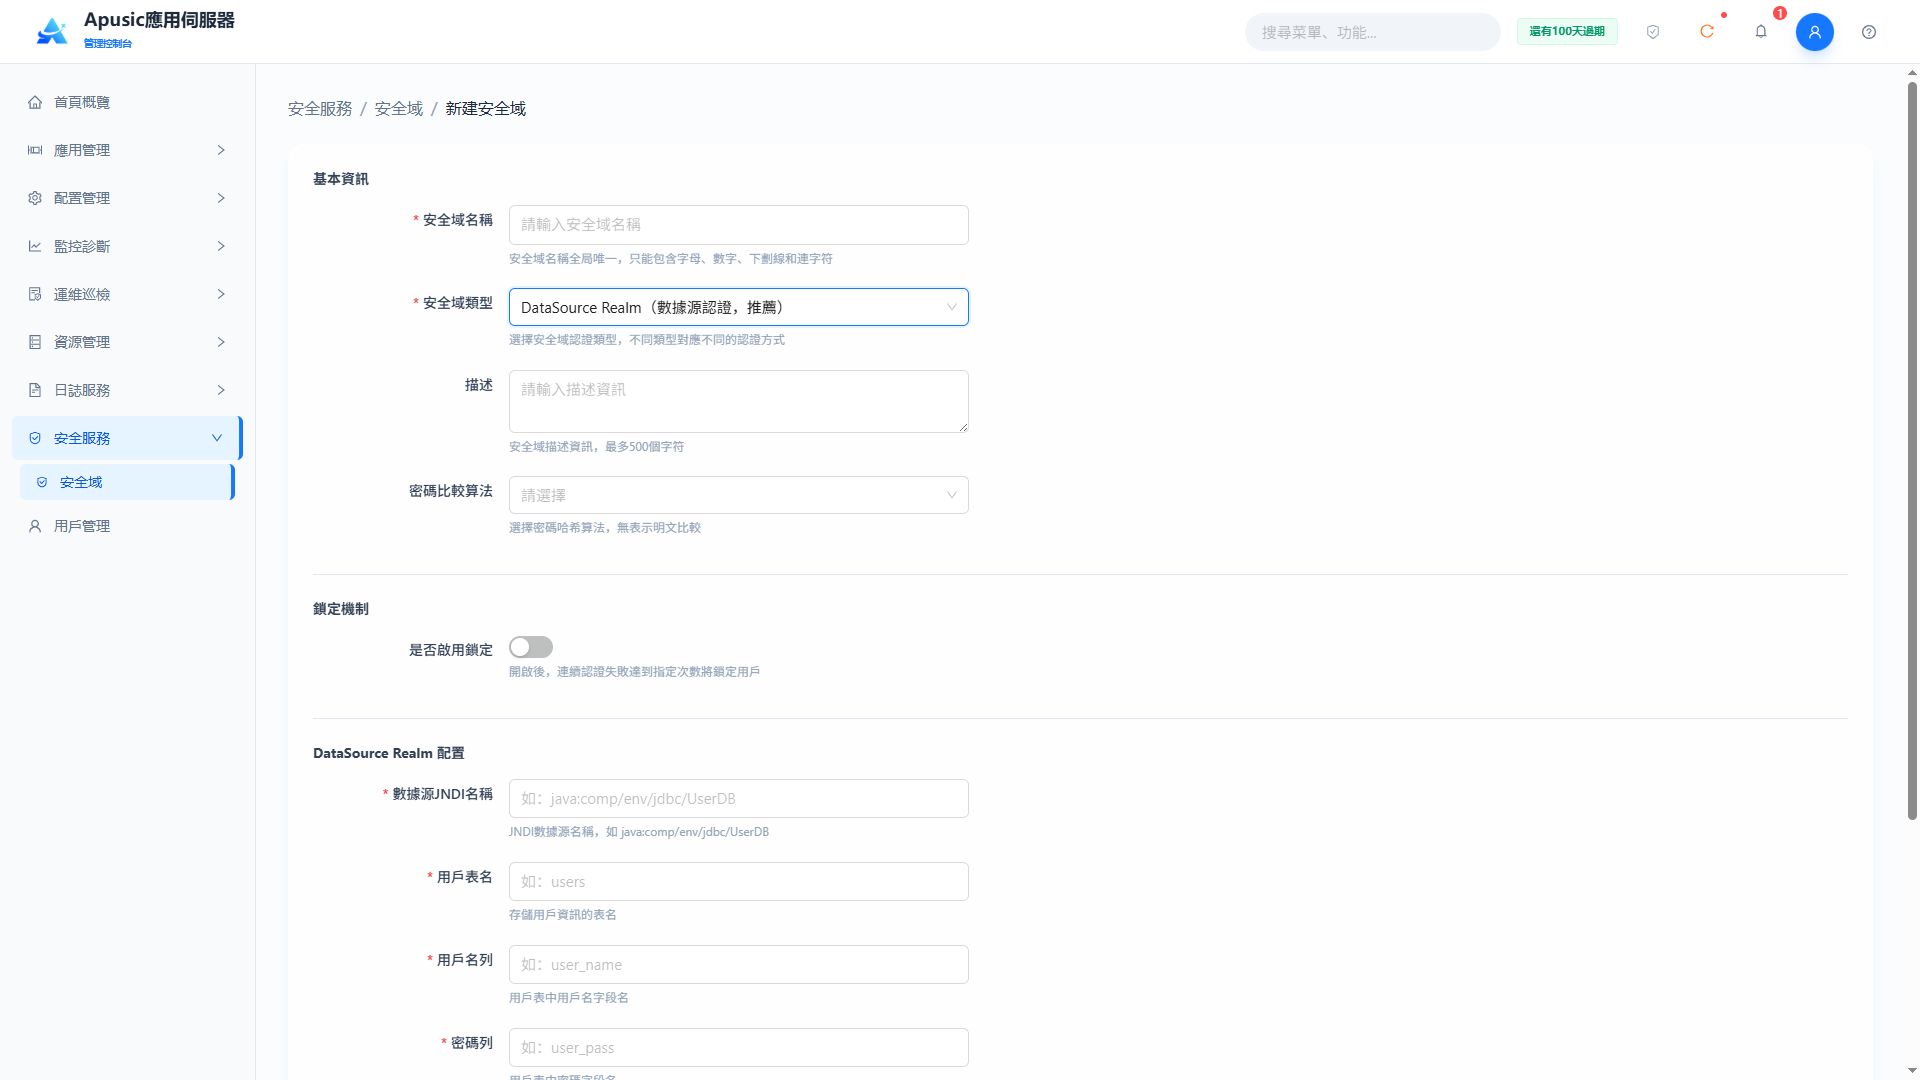Screen dimensions: 1920x1080
Task: Click the shield icon beside 安全服務
Action: (35, 438)
